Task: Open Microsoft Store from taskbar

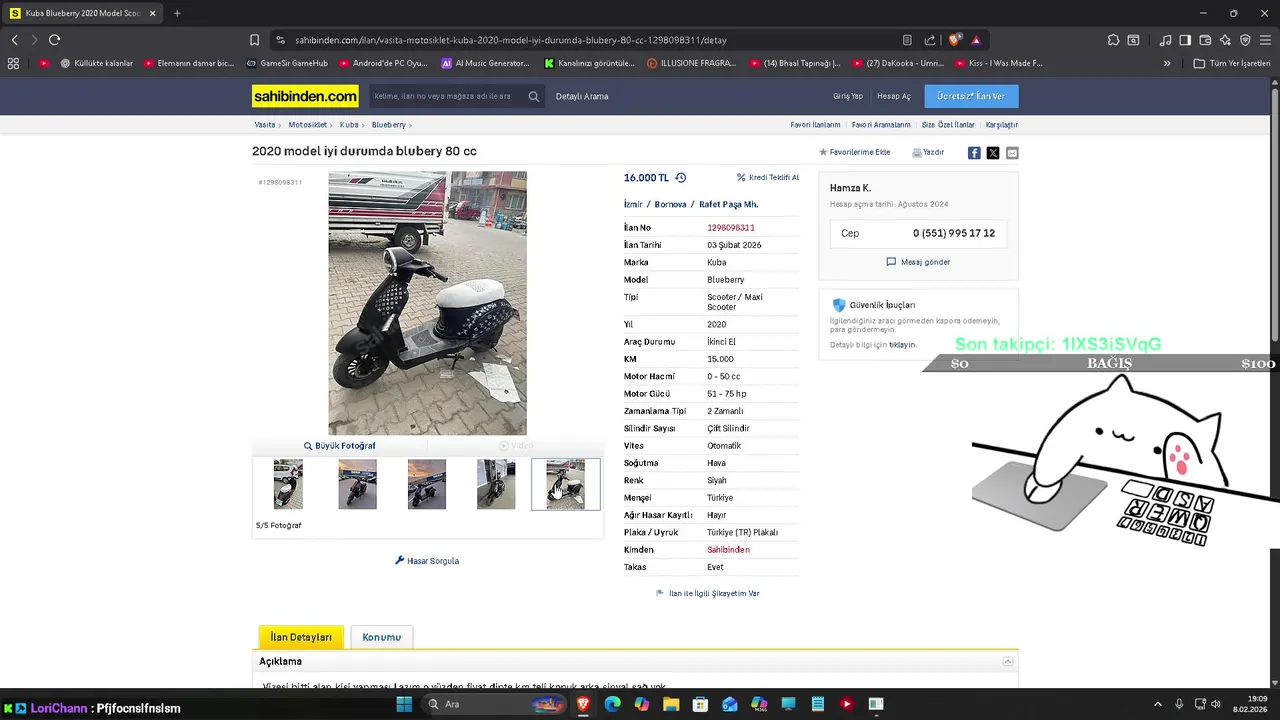Action: pos(700,704)
